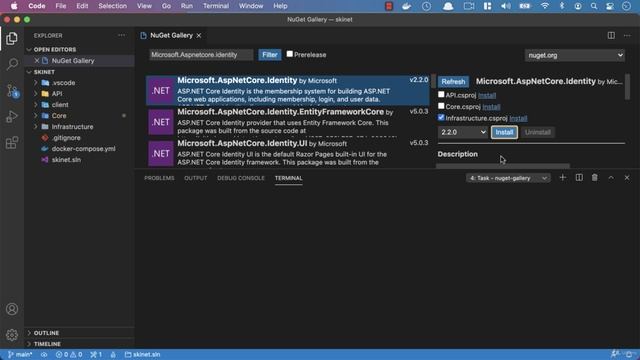This screenshot has height=360, width=640.
Task: Click skinet.sln in status bar
Action: tap(142, 354)
